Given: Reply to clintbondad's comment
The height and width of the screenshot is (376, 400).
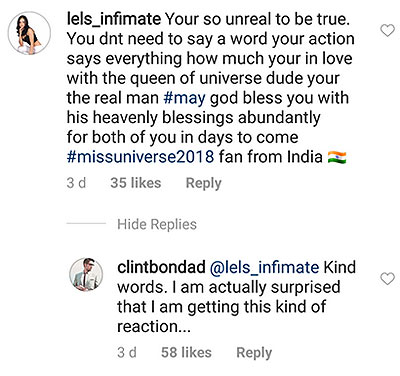Looking at the screenshot, I should coord(254,353).
